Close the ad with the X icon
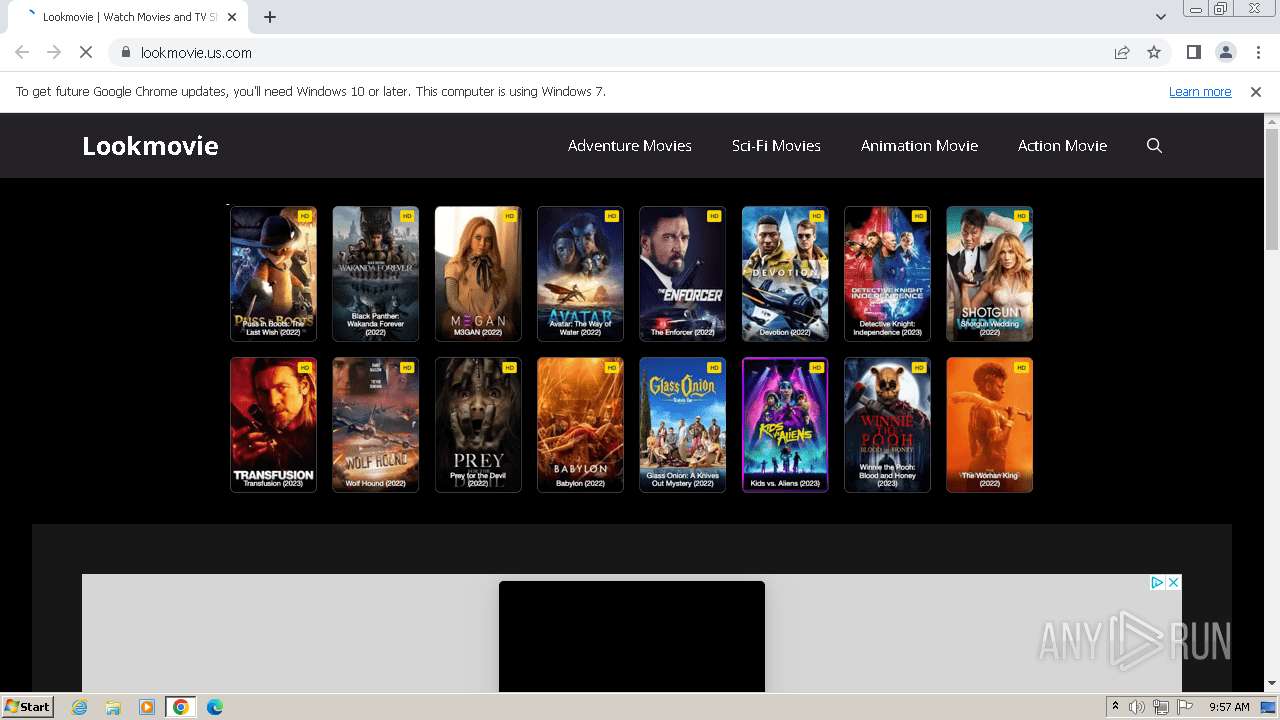Screen dimensions: 1280x720 1173,582
